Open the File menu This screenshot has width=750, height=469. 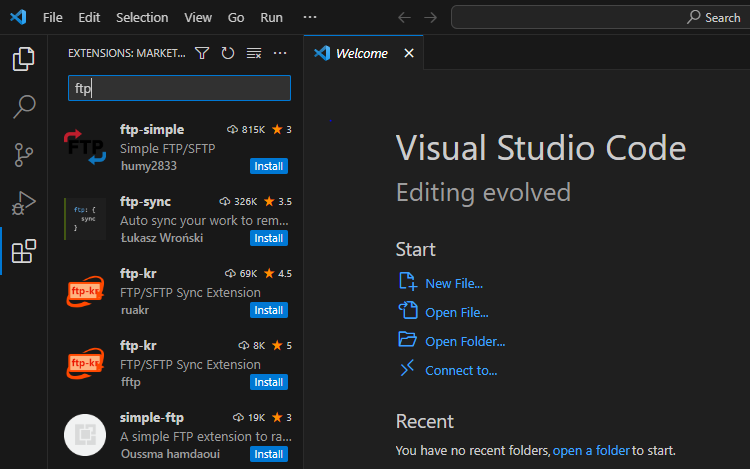tap(53, 18)
